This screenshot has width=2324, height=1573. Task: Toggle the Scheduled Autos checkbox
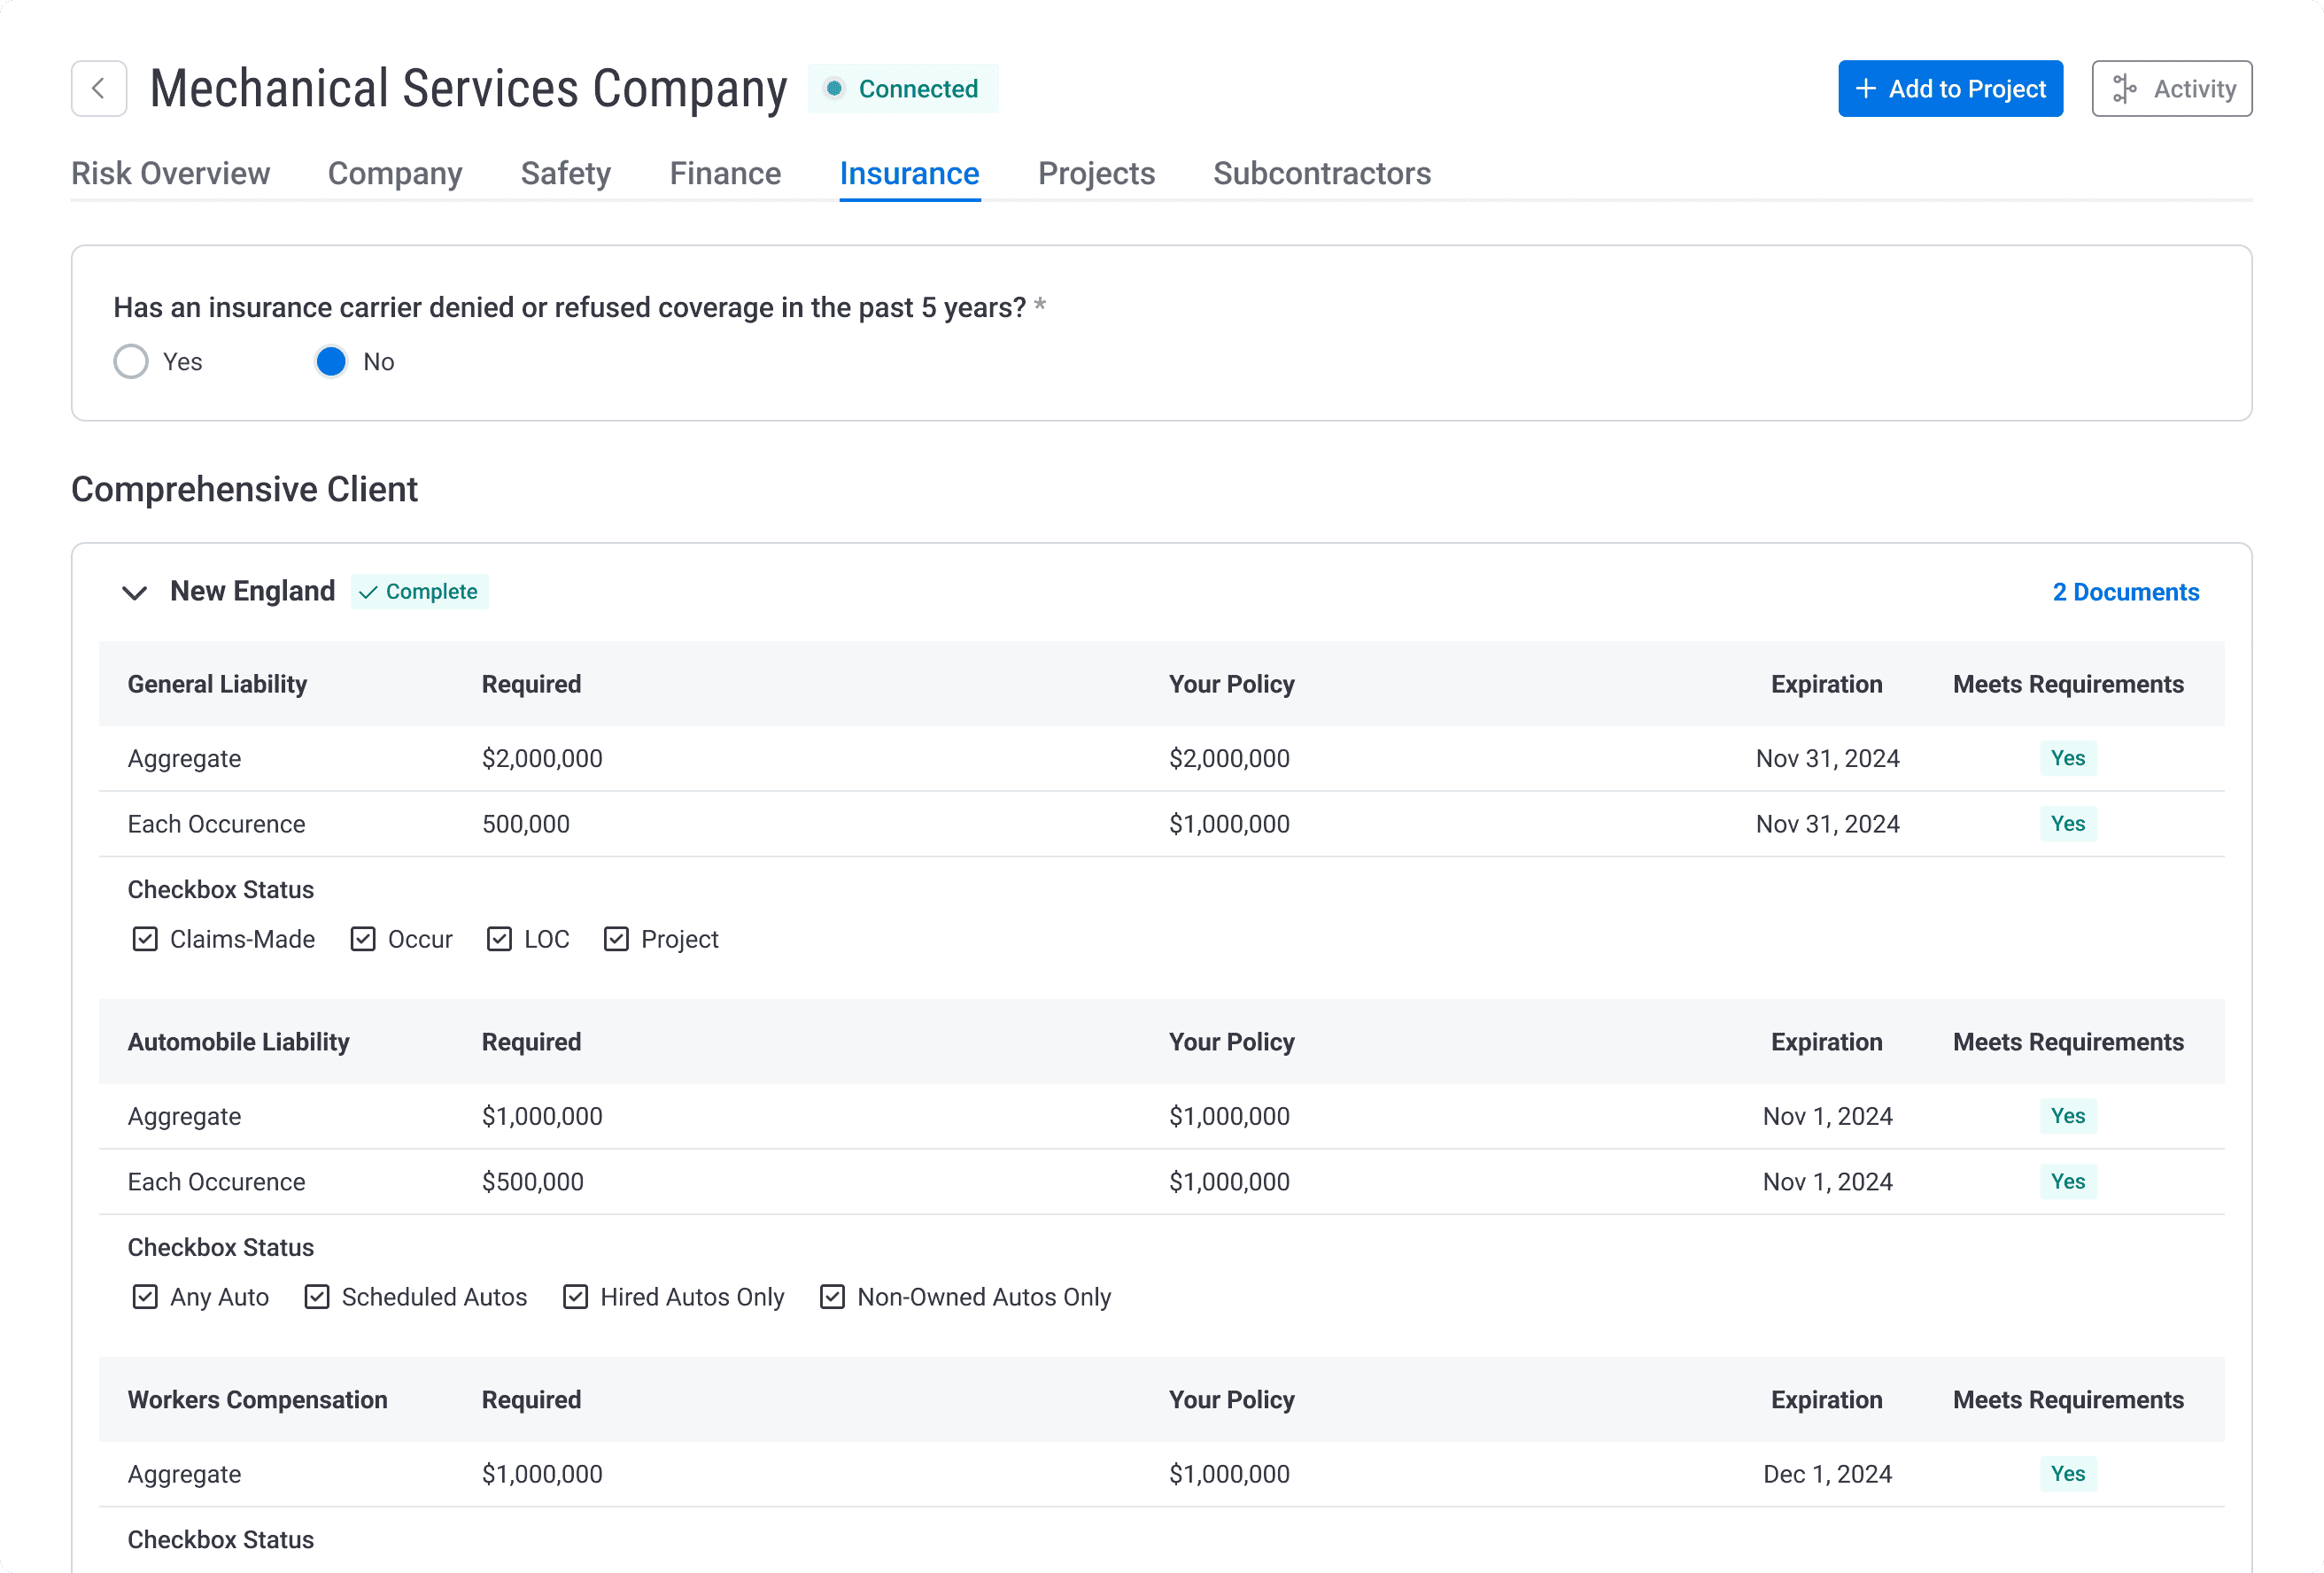[x=316, y=1297]
